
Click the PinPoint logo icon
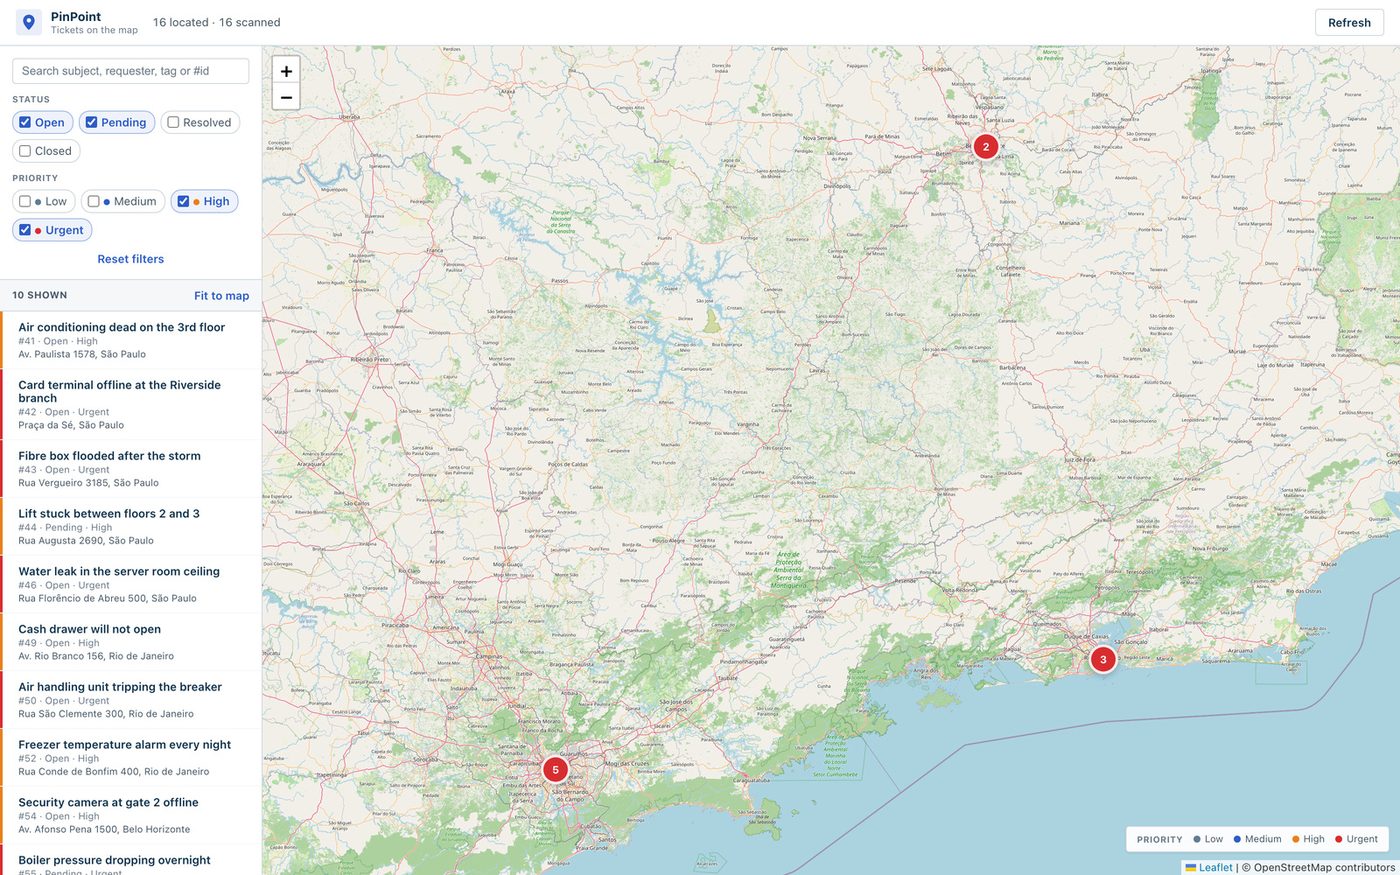pos(29,22)
